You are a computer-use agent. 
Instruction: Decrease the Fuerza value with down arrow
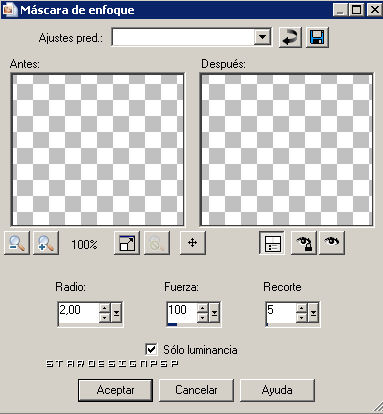[203, 318]
